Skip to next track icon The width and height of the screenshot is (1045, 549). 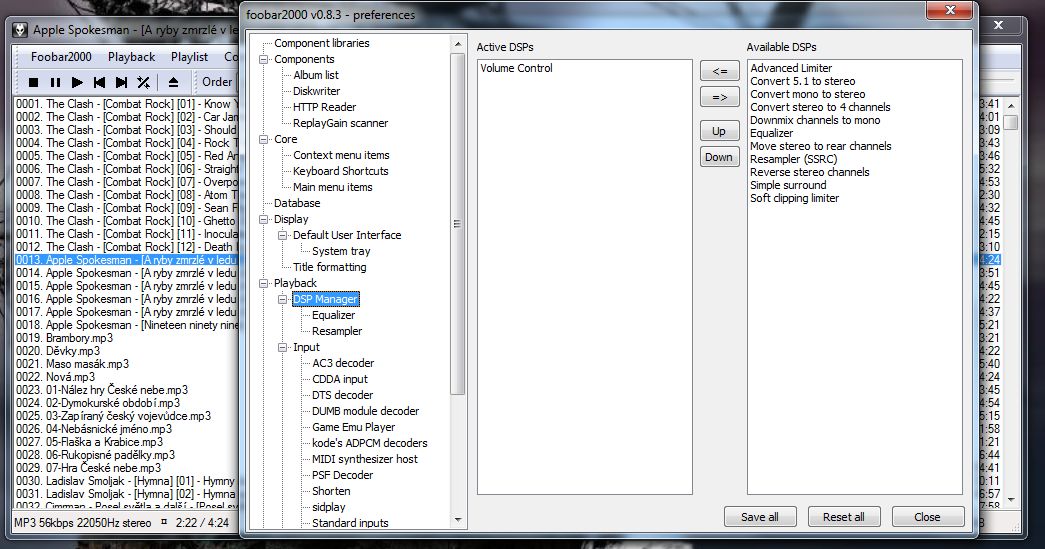[x=121, y=83]
